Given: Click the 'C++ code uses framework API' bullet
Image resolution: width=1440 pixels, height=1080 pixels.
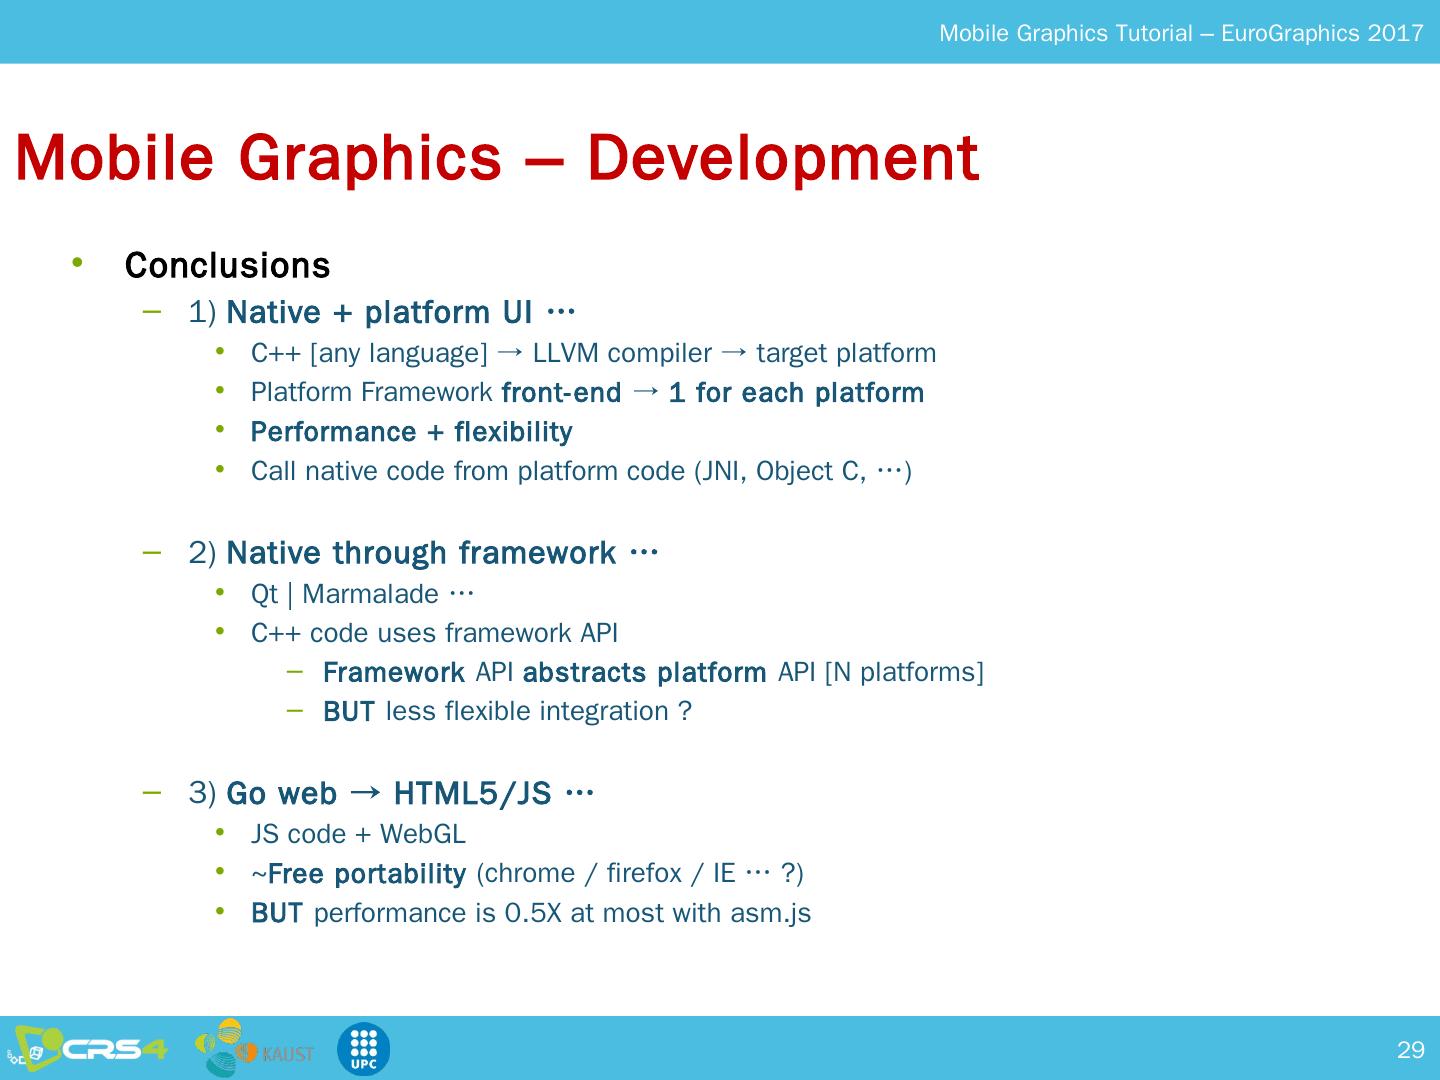Looking at the screenshot, I should [x=434, y=633].
